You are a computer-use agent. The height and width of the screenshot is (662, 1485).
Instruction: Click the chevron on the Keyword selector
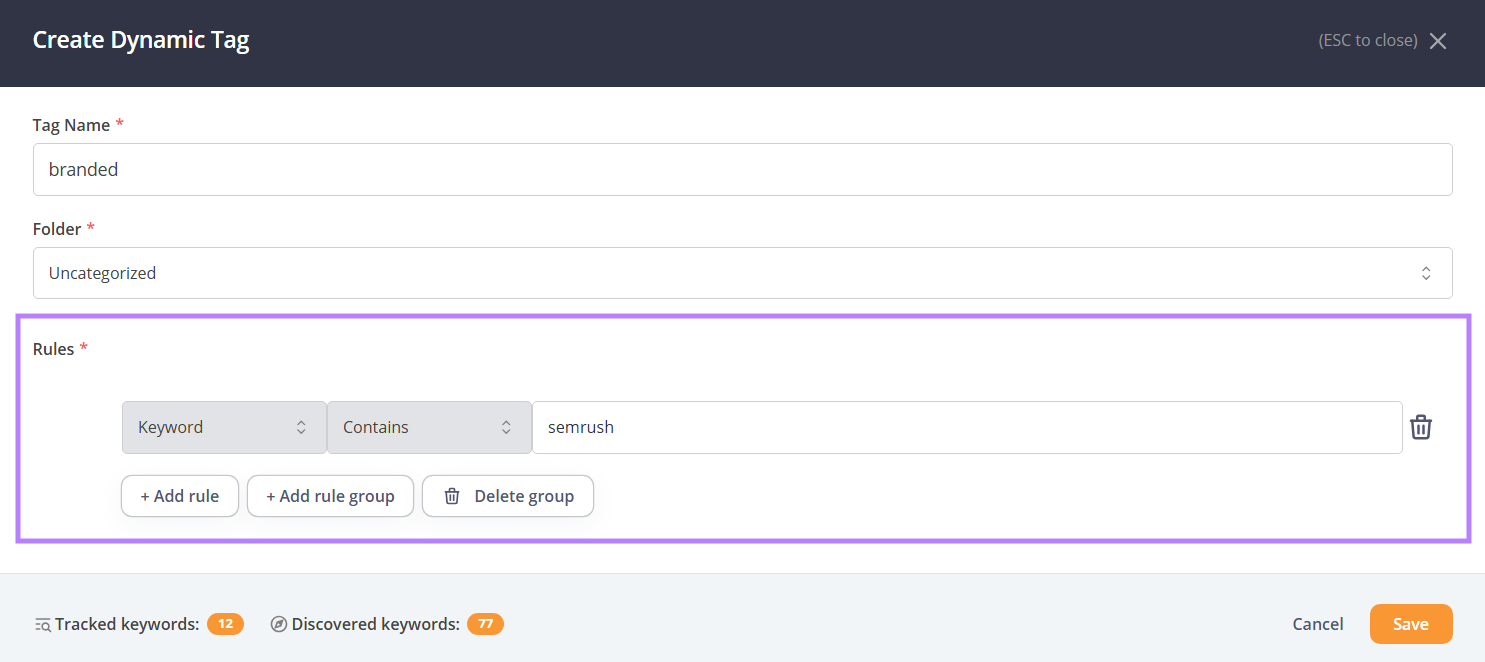point(301,427)
